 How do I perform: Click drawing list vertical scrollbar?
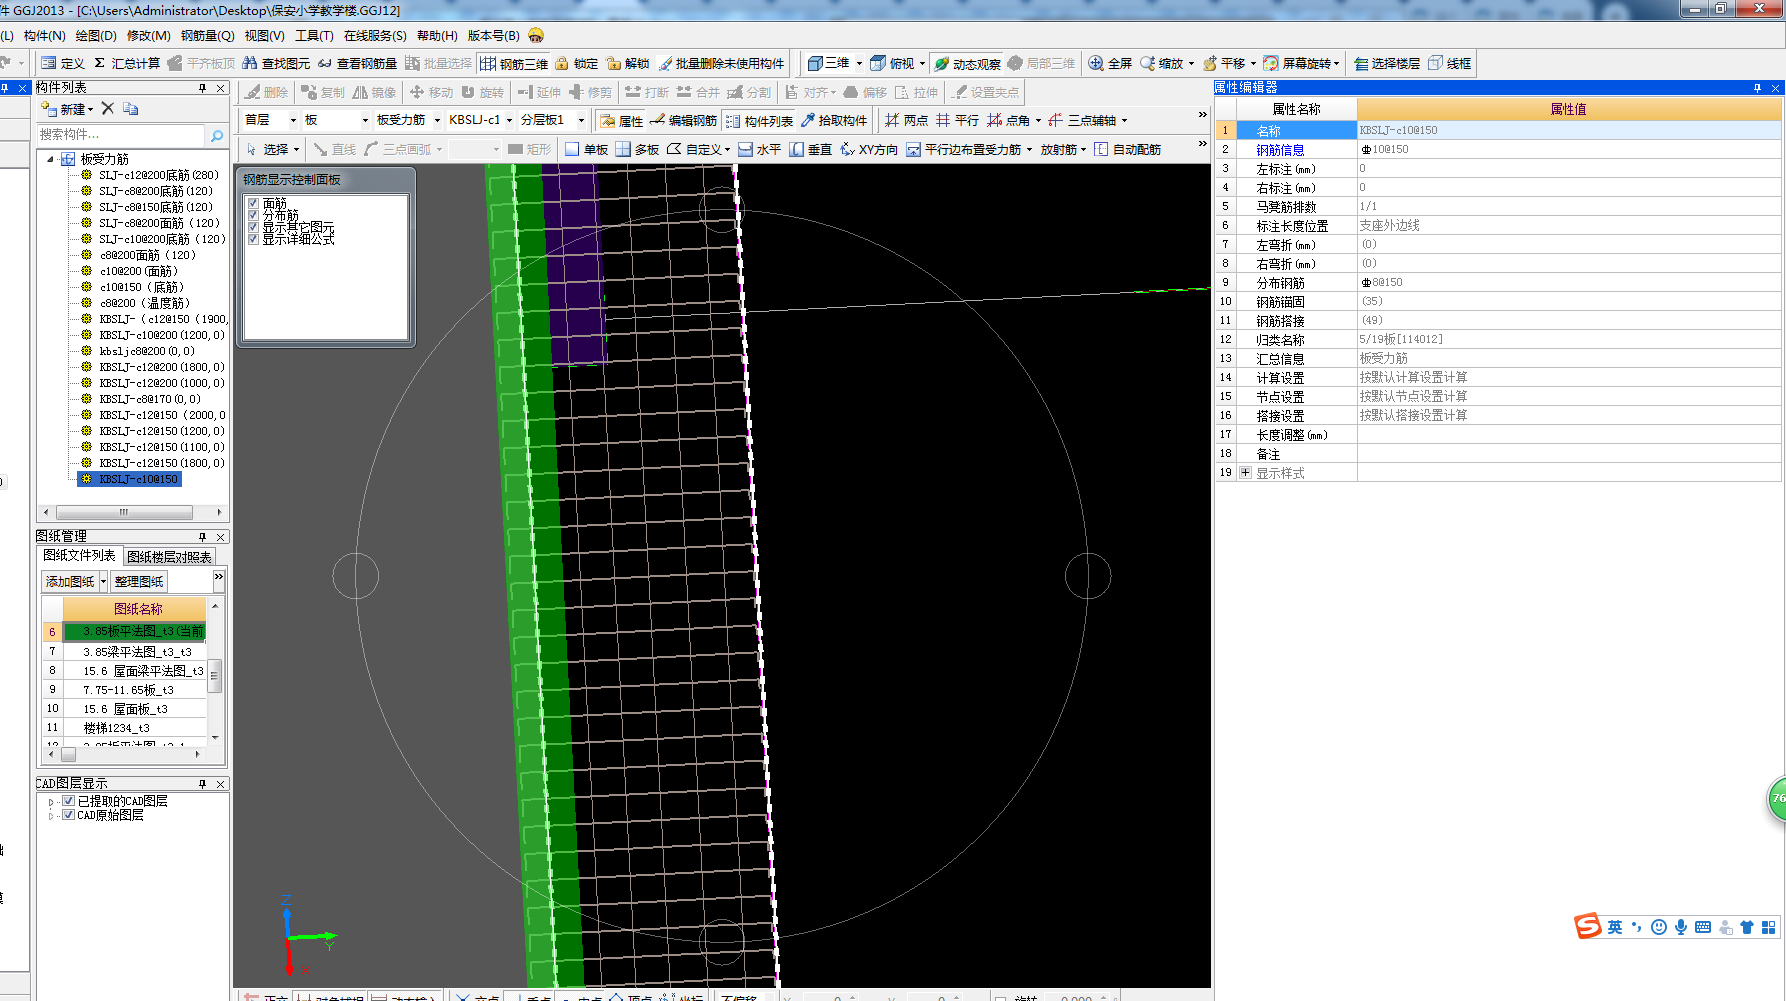214,676
